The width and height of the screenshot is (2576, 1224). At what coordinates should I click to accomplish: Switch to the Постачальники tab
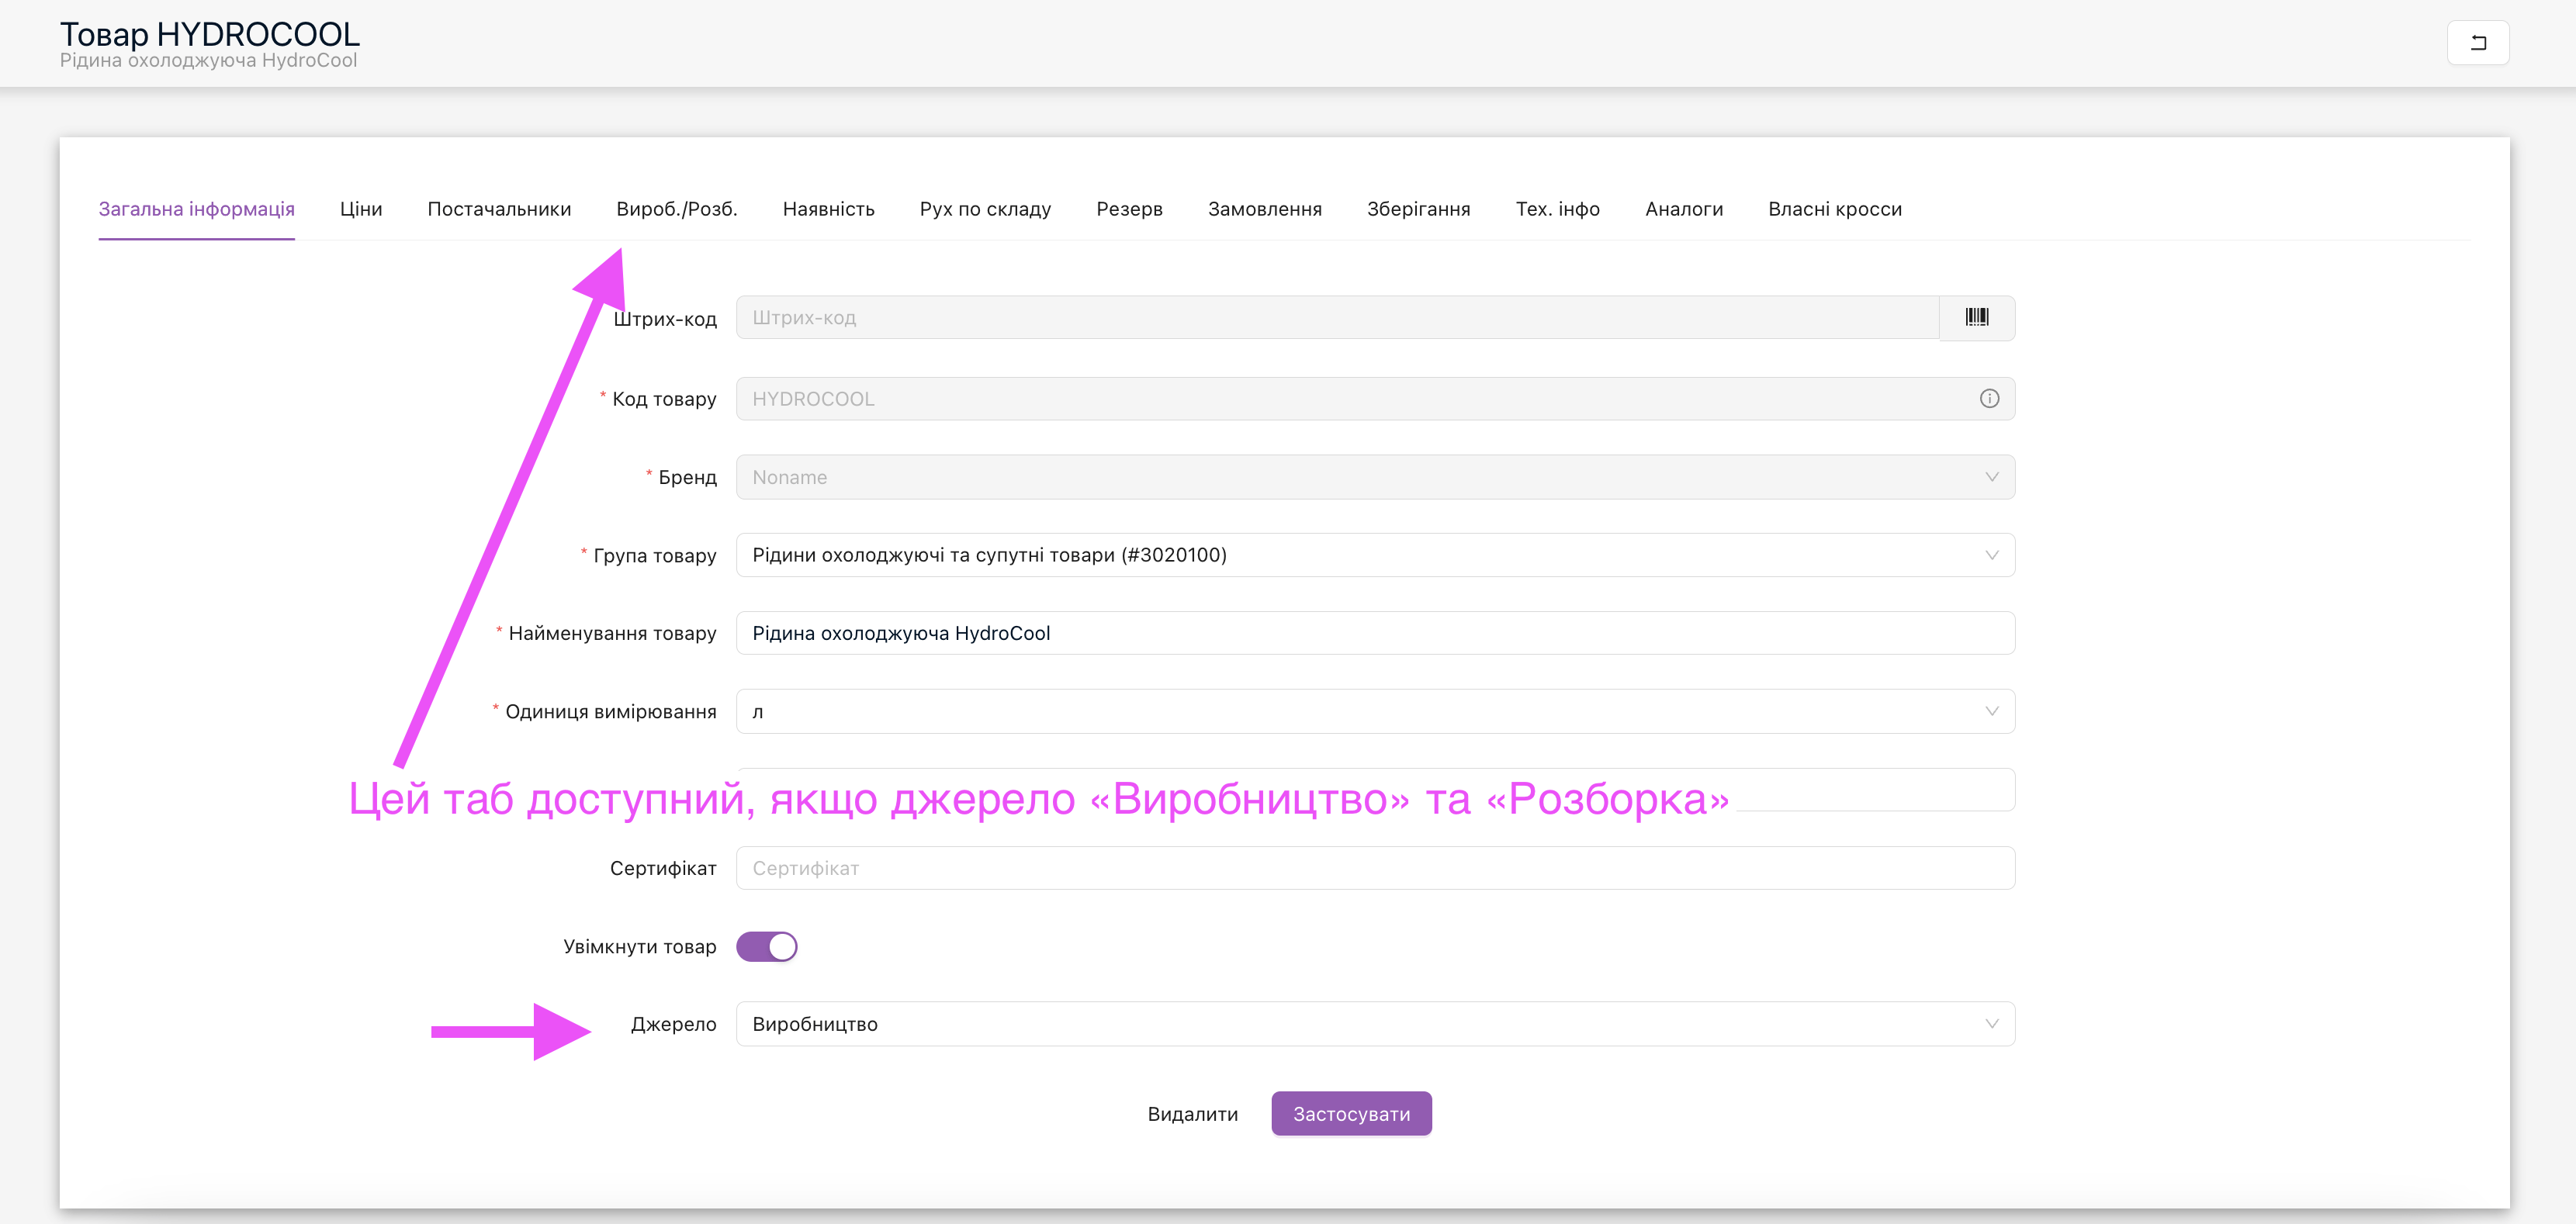pyautogui.click(x=499, y=209)
